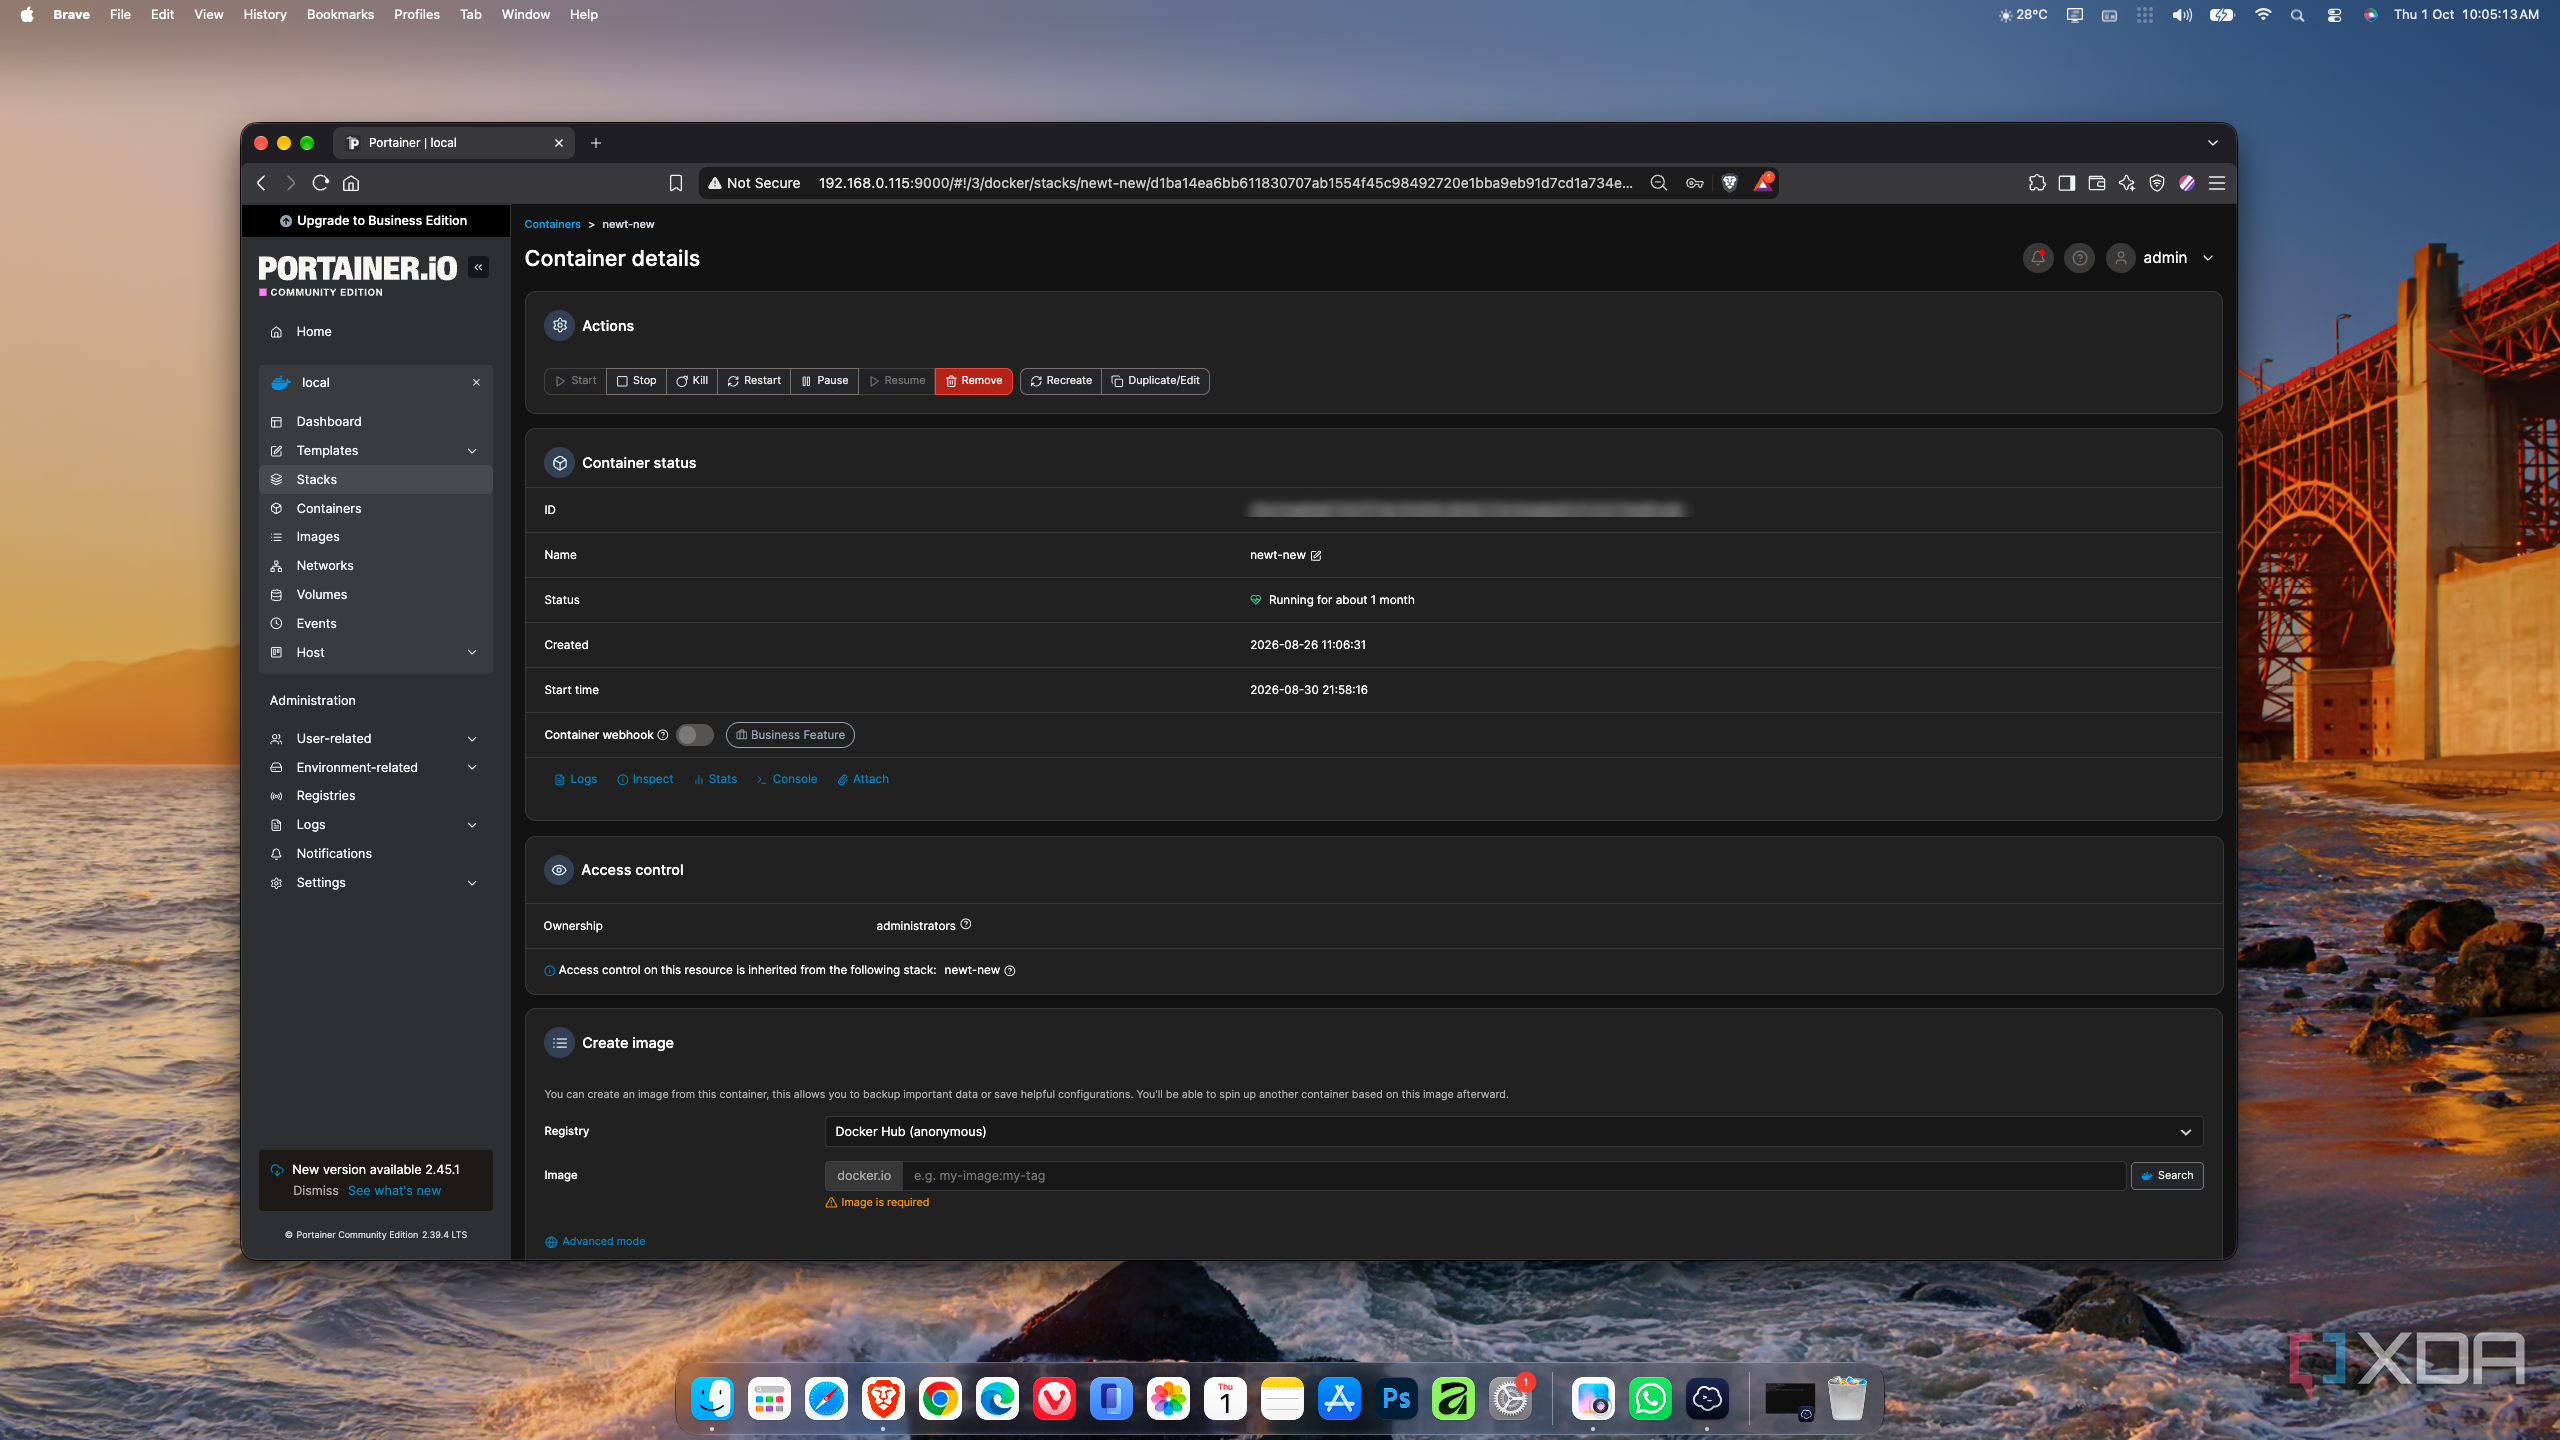Click the edit icon next to newt-new name
Screen dimensions: 2560x1440
(x=1316, y=556)
